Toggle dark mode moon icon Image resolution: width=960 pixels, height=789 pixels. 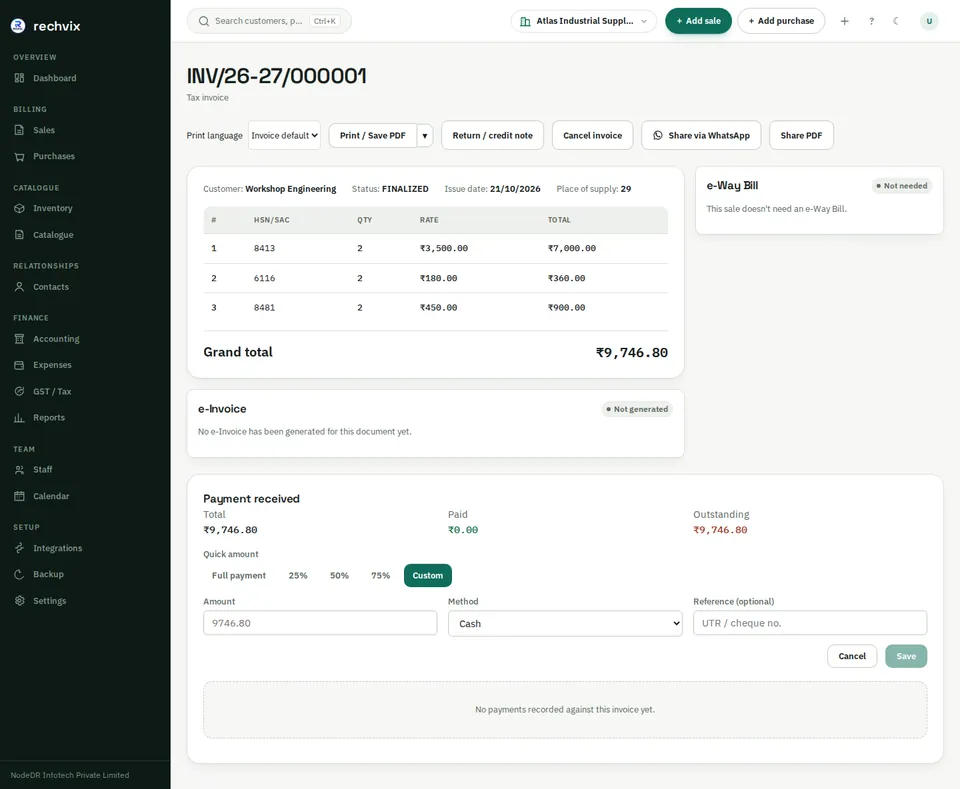896,21
